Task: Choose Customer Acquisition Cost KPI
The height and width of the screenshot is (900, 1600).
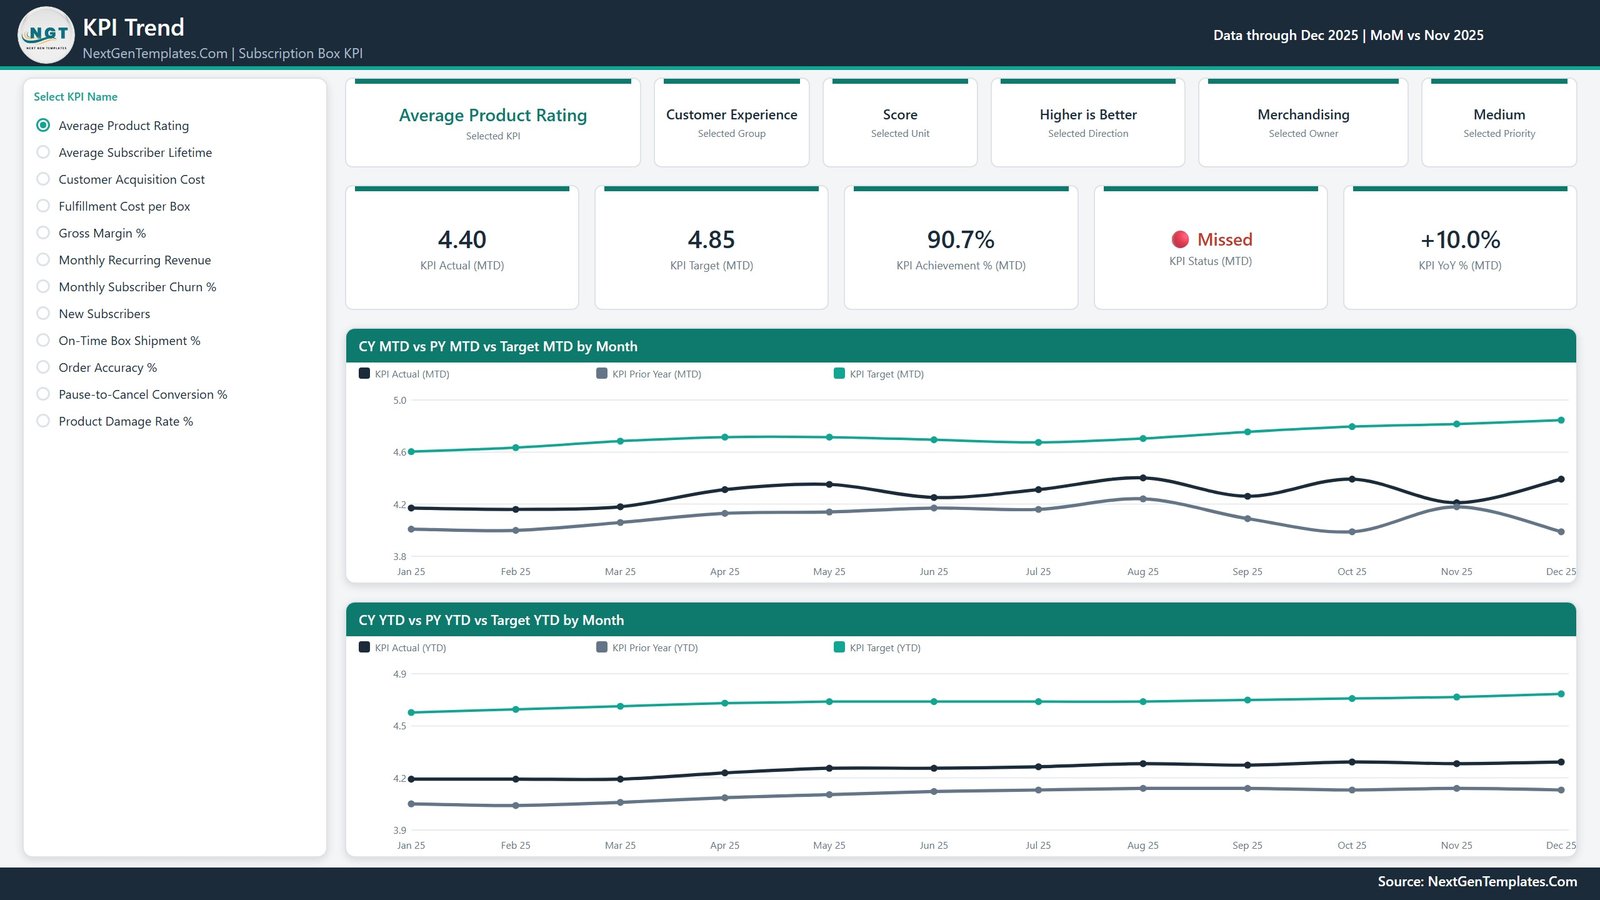Action: pos(43,179)
